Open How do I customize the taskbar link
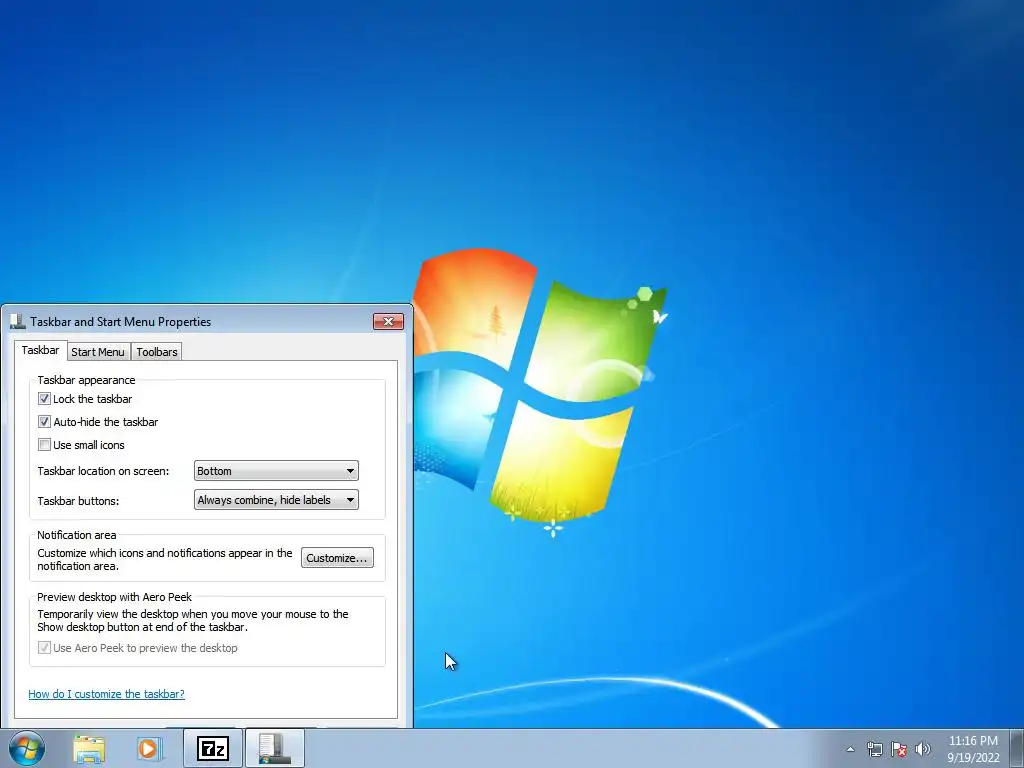The image size is (1024, 768). (106, 694)
